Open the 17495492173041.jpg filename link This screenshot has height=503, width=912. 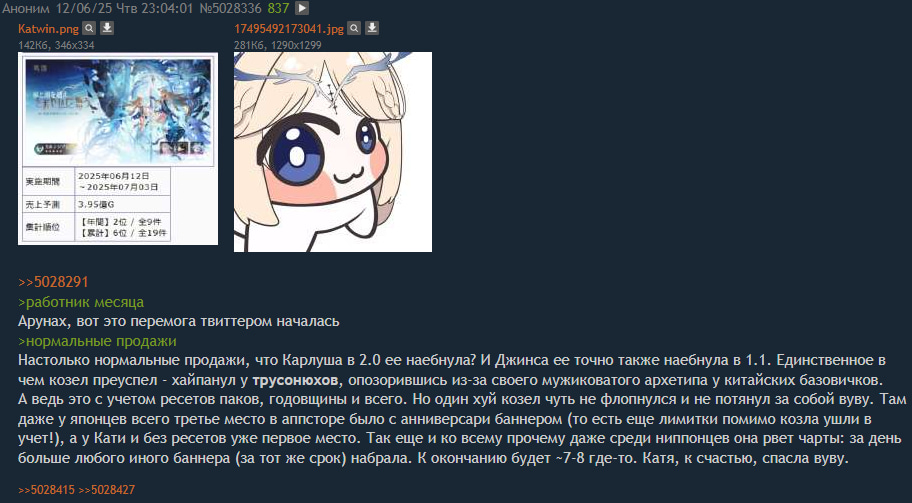pos(289,28)
